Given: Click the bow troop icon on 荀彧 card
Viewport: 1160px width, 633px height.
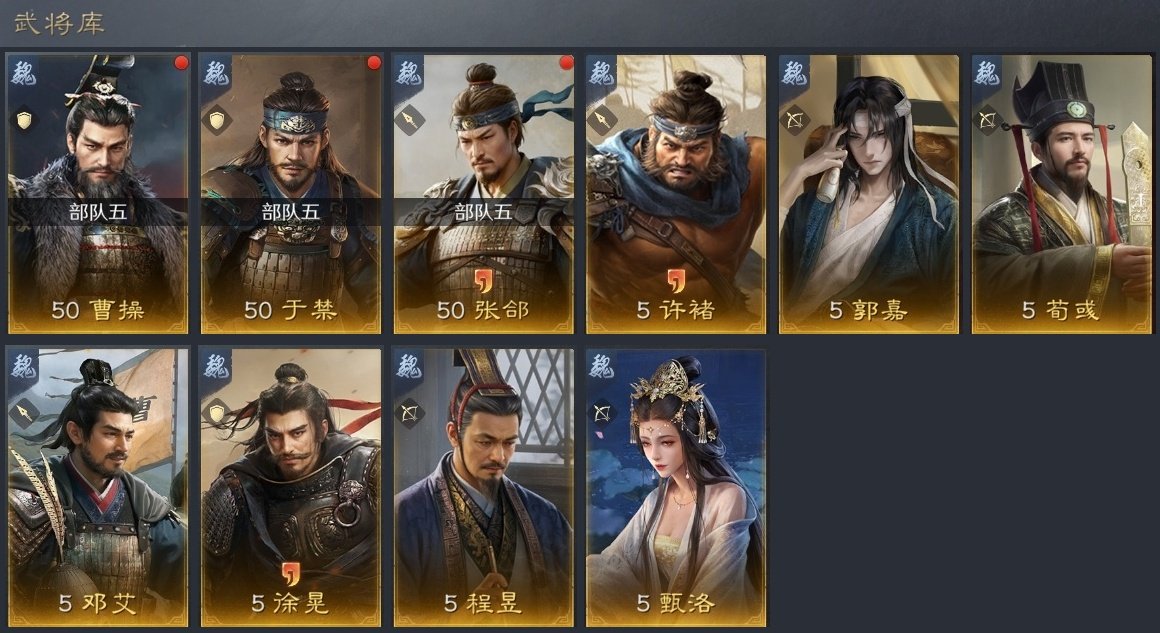Looking at the screenshot, I should tap(988, 120).
